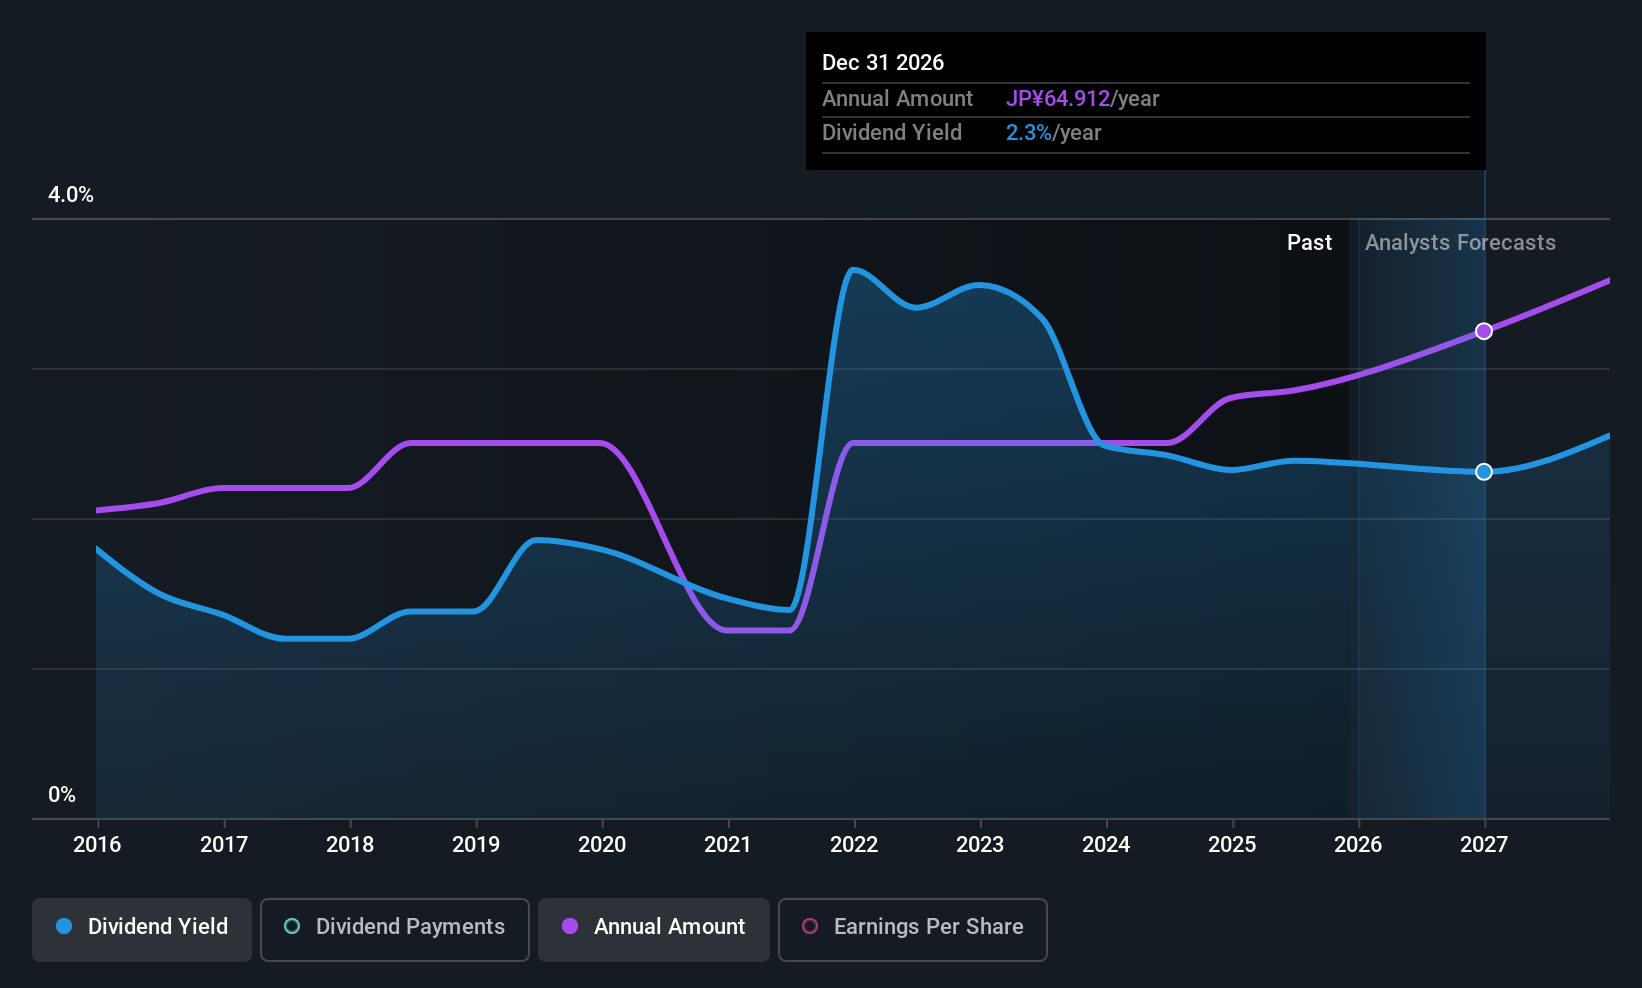Click the pink Earnings Per Share circle
This screenshot has width=1642, height=988.
[810, 927]
